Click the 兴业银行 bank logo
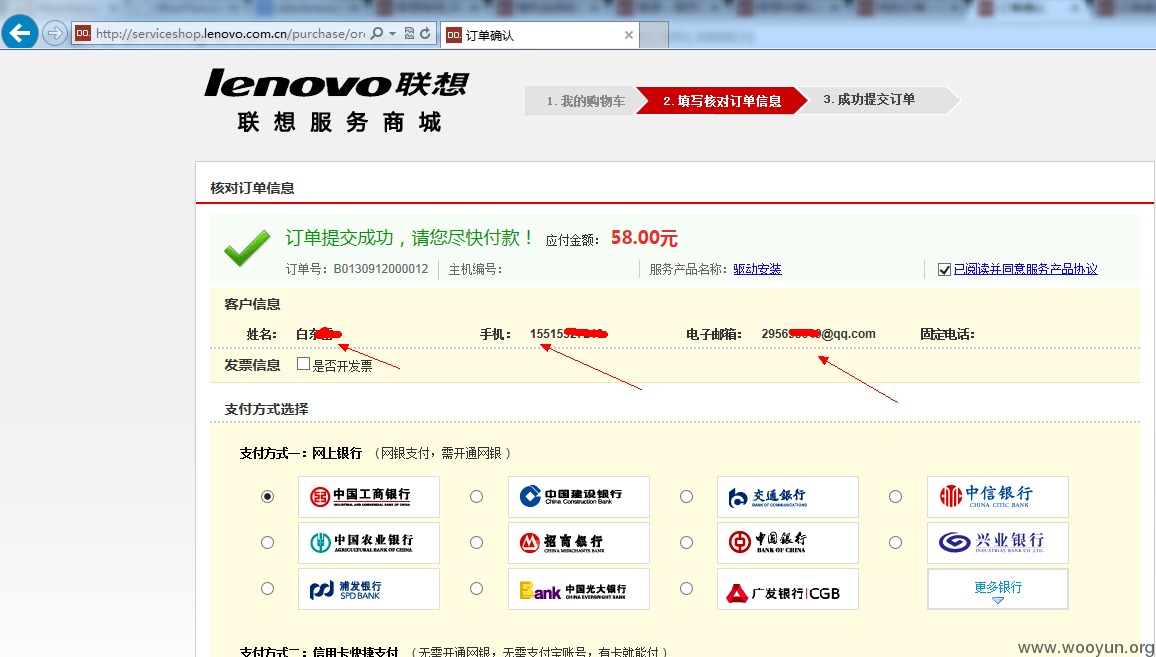Viewport: 1156px width, 657px height. 997,543
